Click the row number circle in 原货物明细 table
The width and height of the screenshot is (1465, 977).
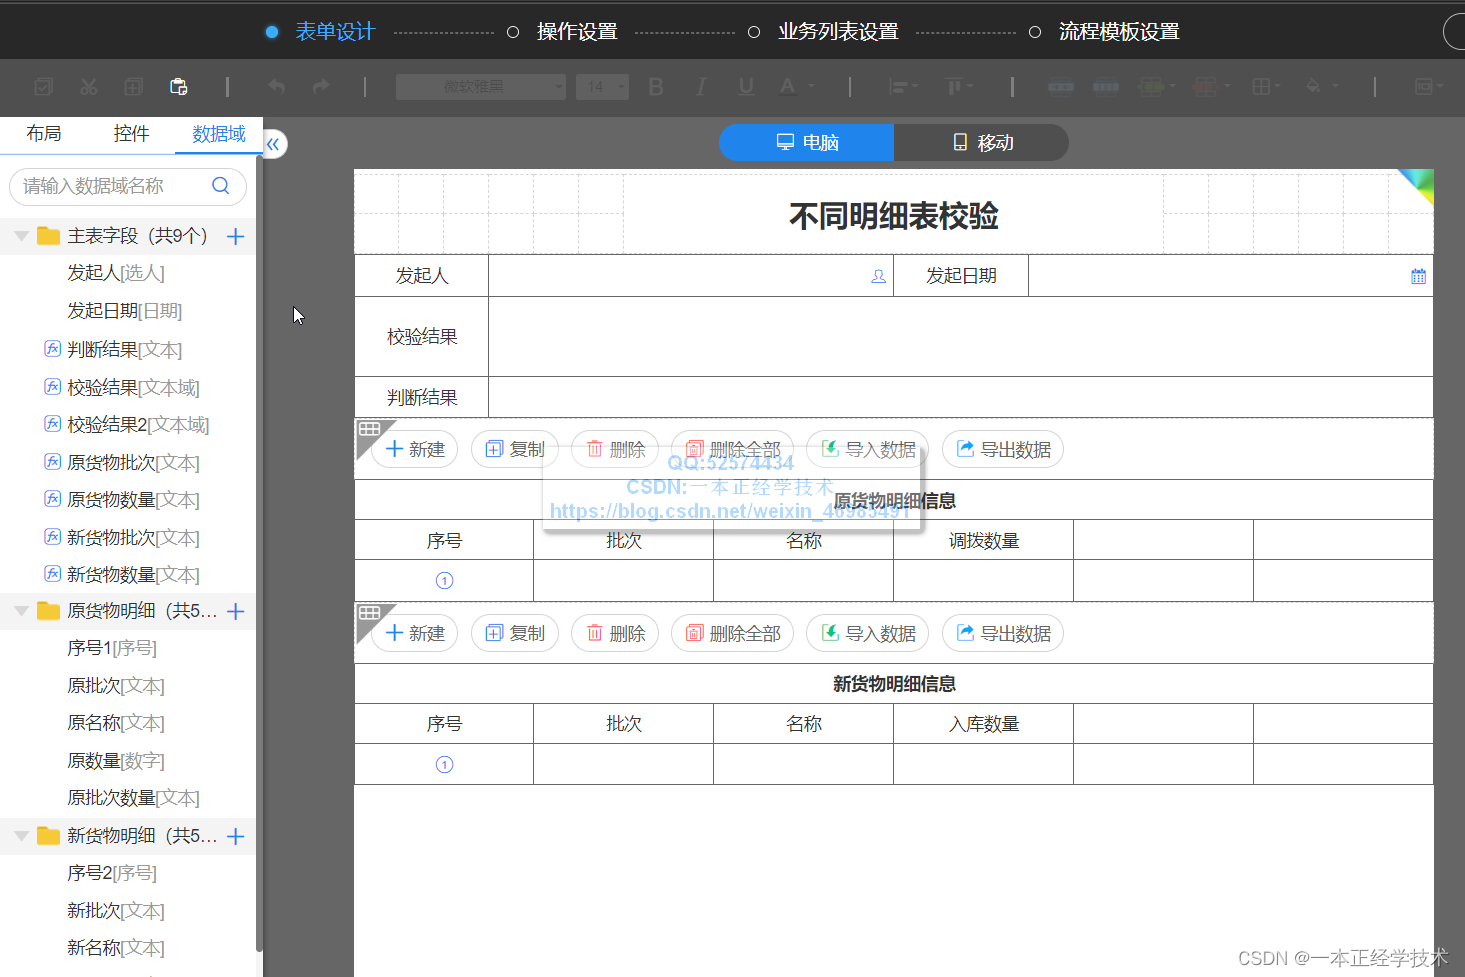(445, 581)
